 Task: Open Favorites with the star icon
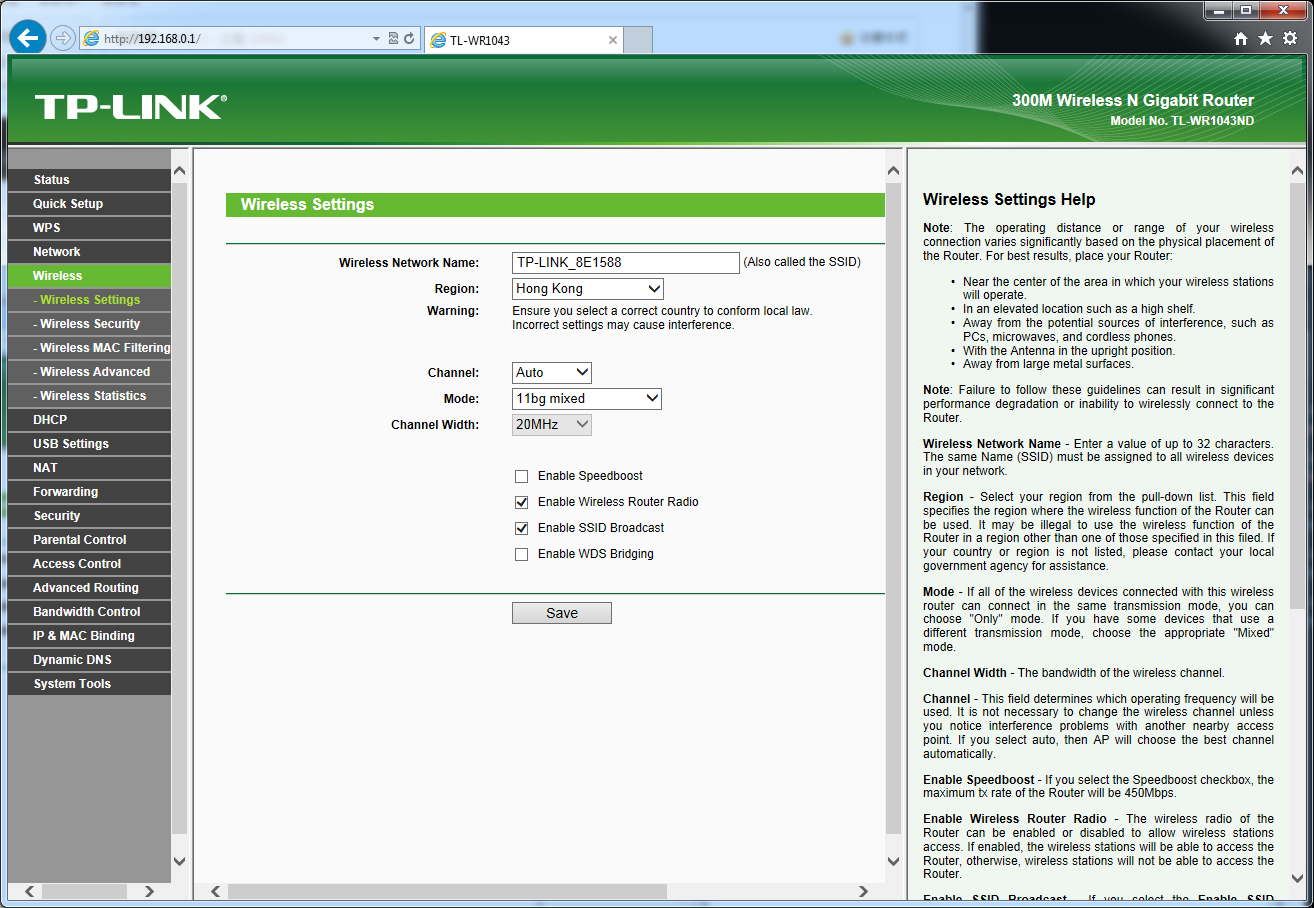coord(1265,38)
